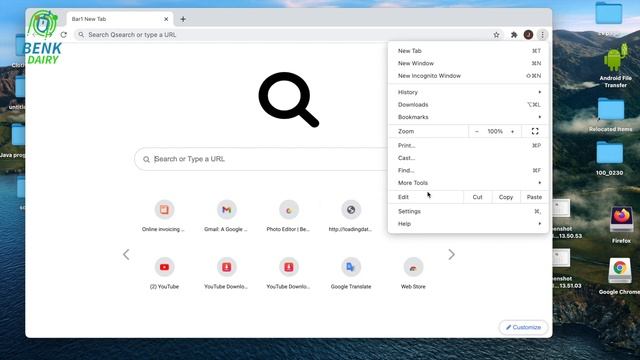Choose Cast... from menu
This screenshot has width=640, height=360.
[468, 158]
